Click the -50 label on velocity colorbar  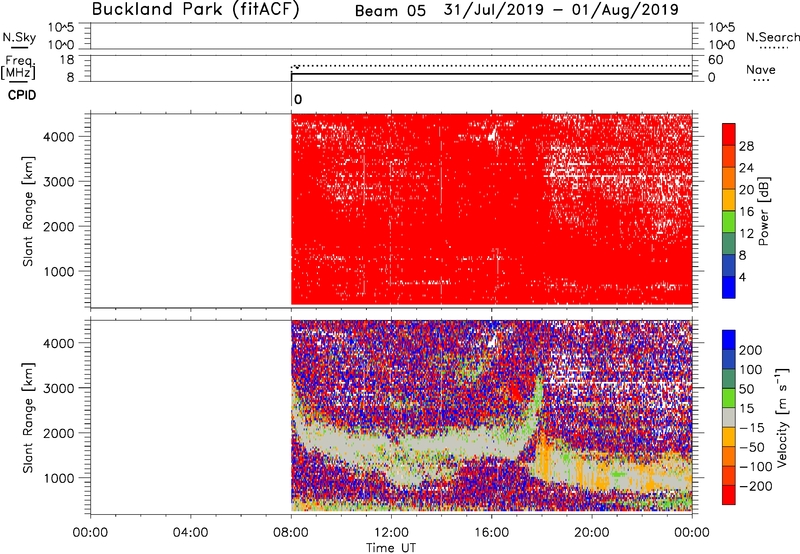click(x=752, y=448)
